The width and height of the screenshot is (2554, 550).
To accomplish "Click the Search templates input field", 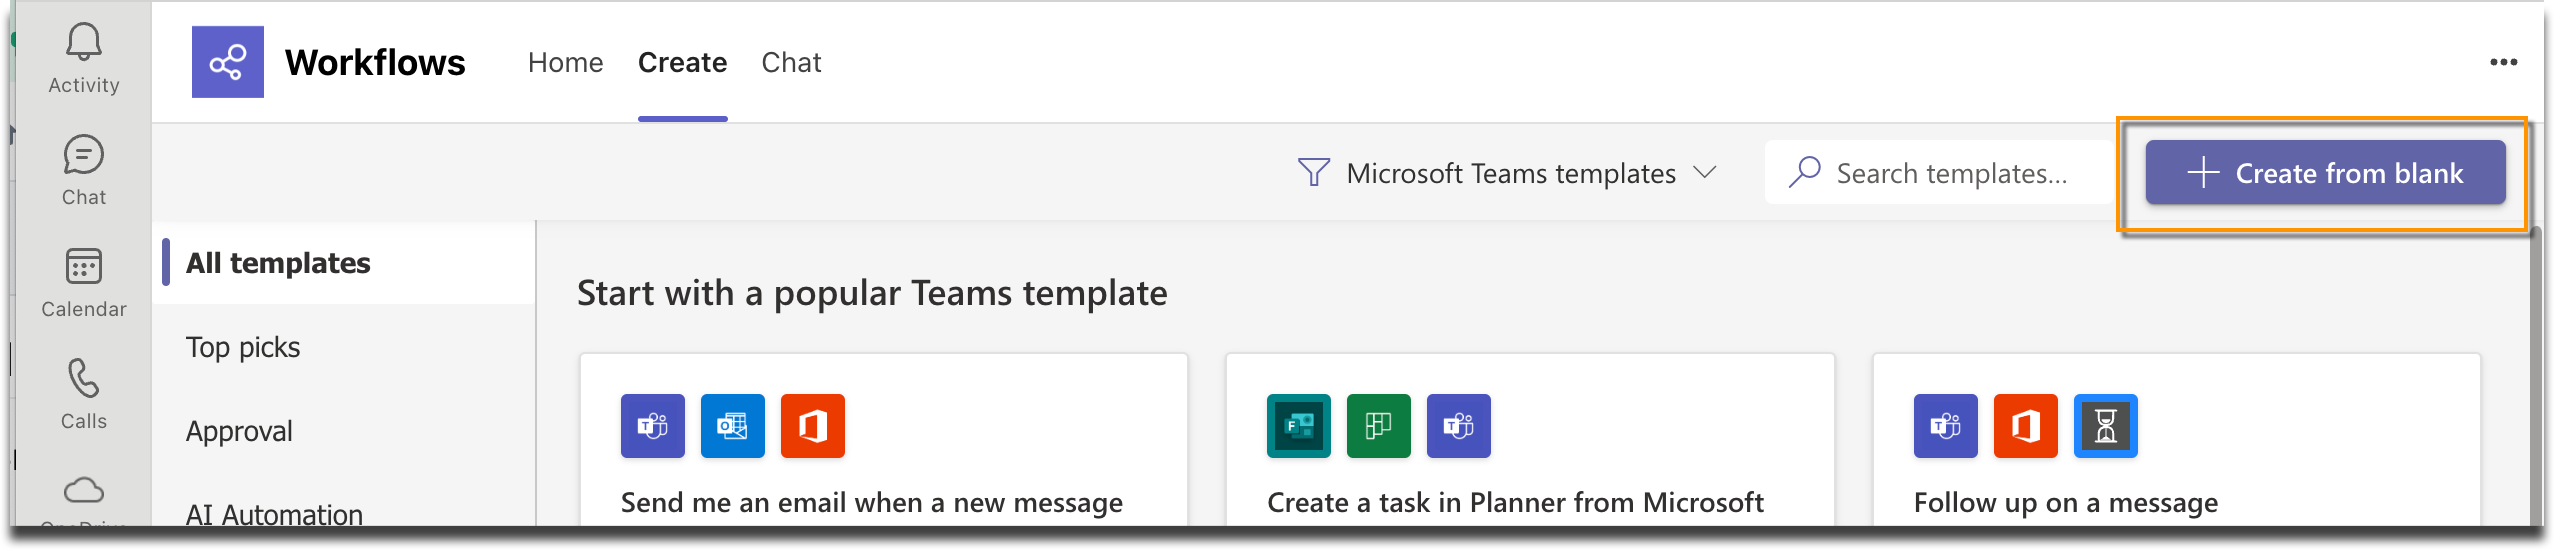I will click(1939, 173).
